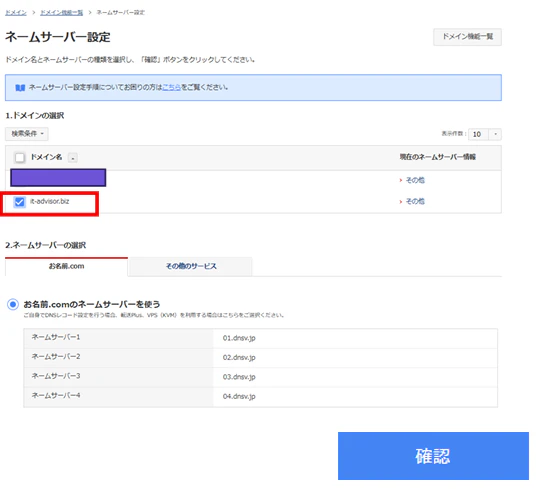Click the book icon in the notice banner

20,88
